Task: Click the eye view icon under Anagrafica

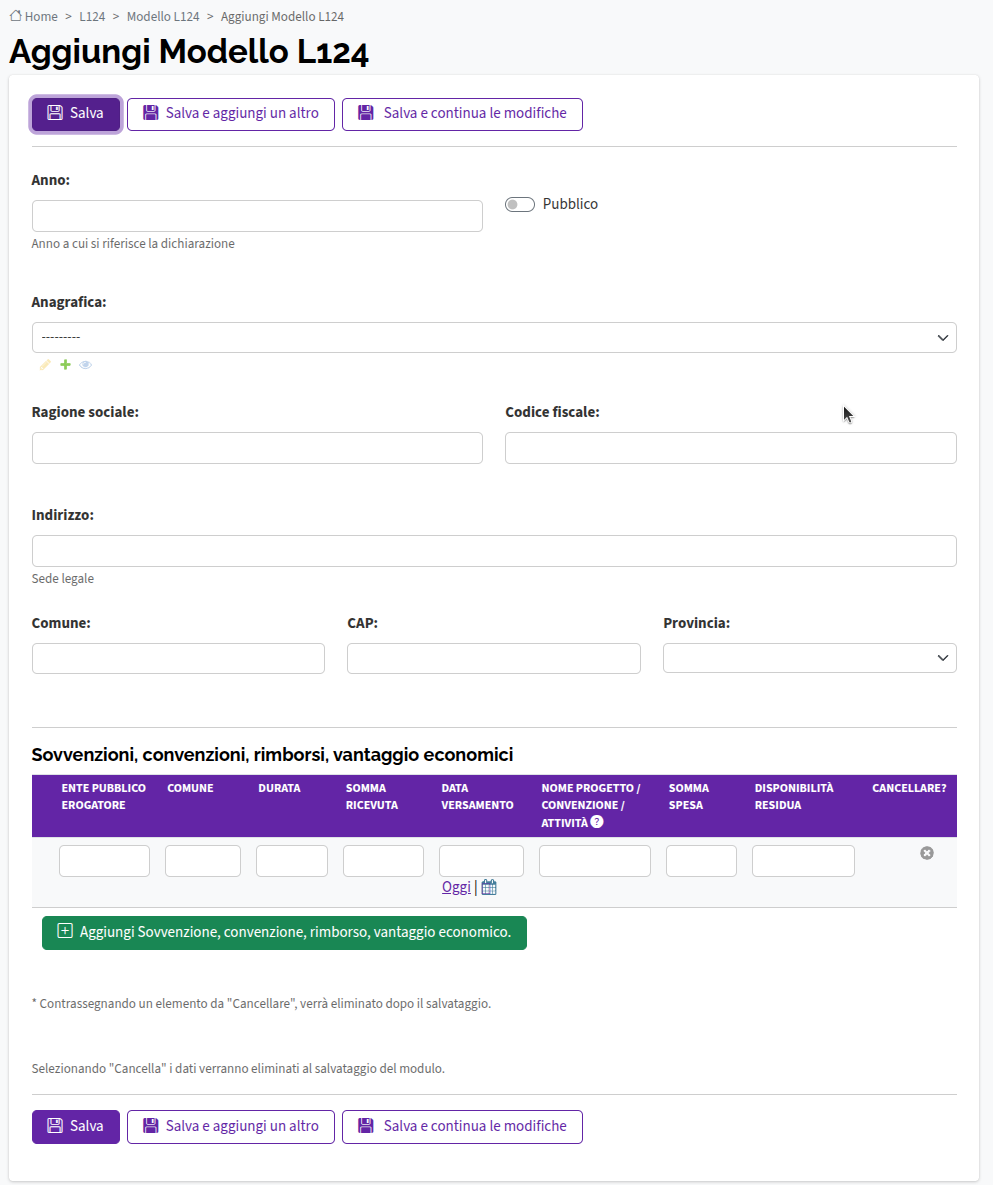Action: tap(85, 365)
